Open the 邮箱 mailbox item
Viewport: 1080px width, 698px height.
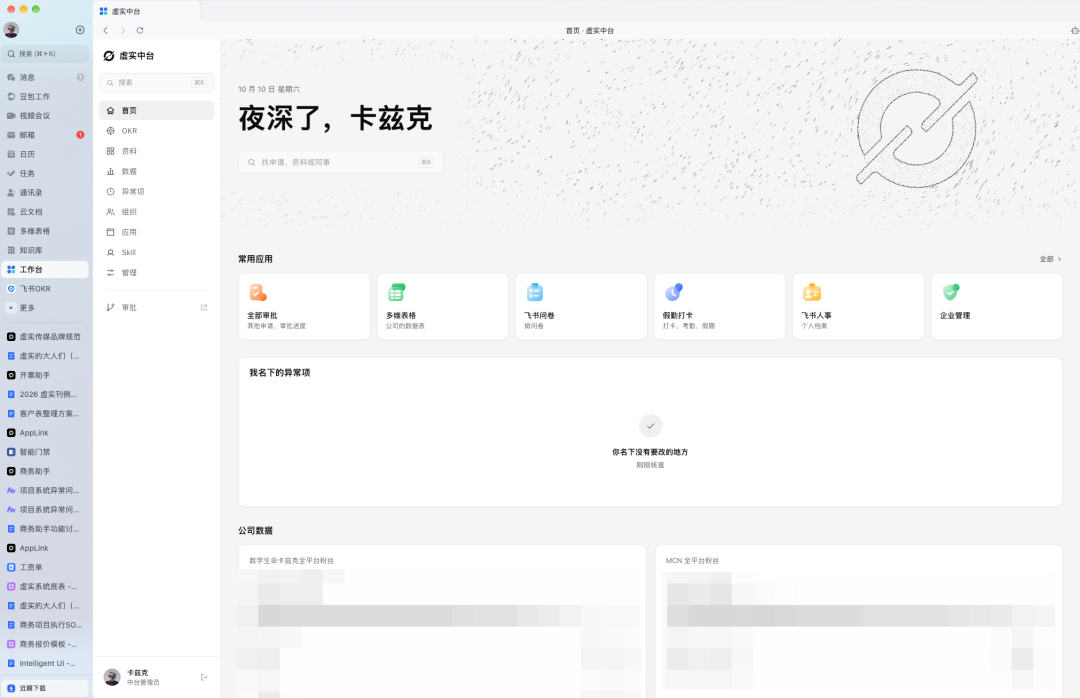pos(45,135)
